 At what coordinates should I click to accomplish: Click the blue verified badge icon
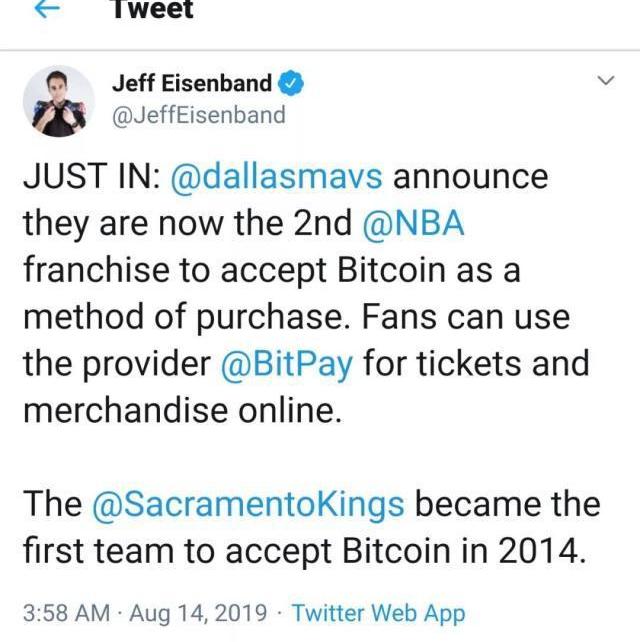click(x=291, y=83)
